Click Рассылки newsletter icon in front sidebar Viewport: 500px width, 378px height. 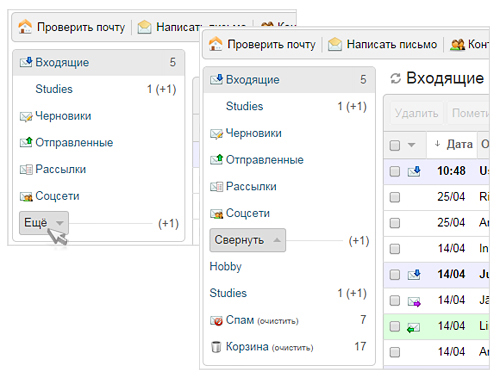216,186
